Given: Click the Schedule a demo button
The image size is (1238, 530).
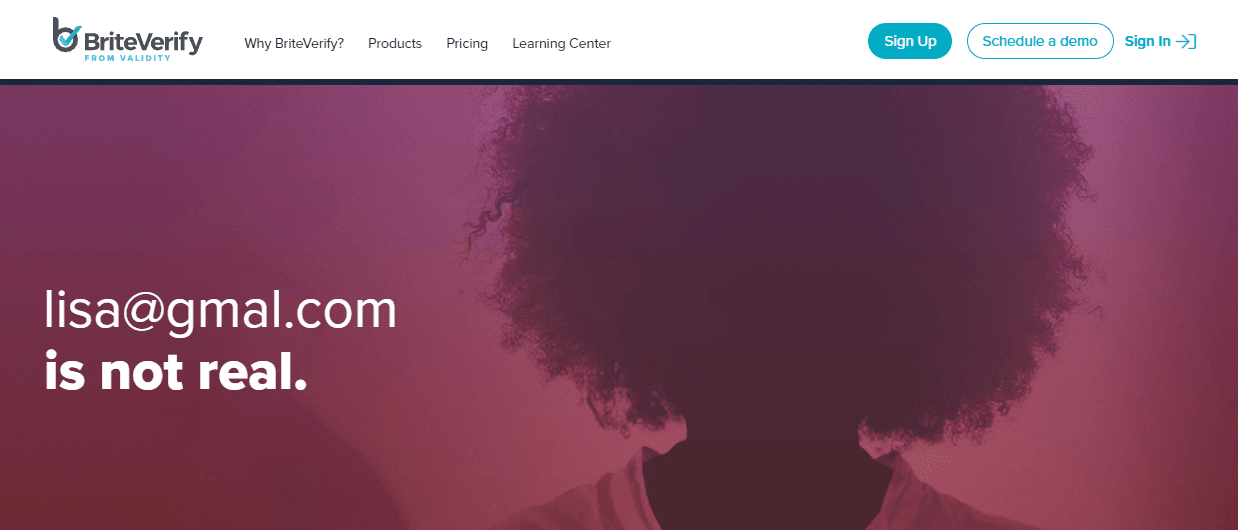Looking at the screenshot, I should (1040, 41).
